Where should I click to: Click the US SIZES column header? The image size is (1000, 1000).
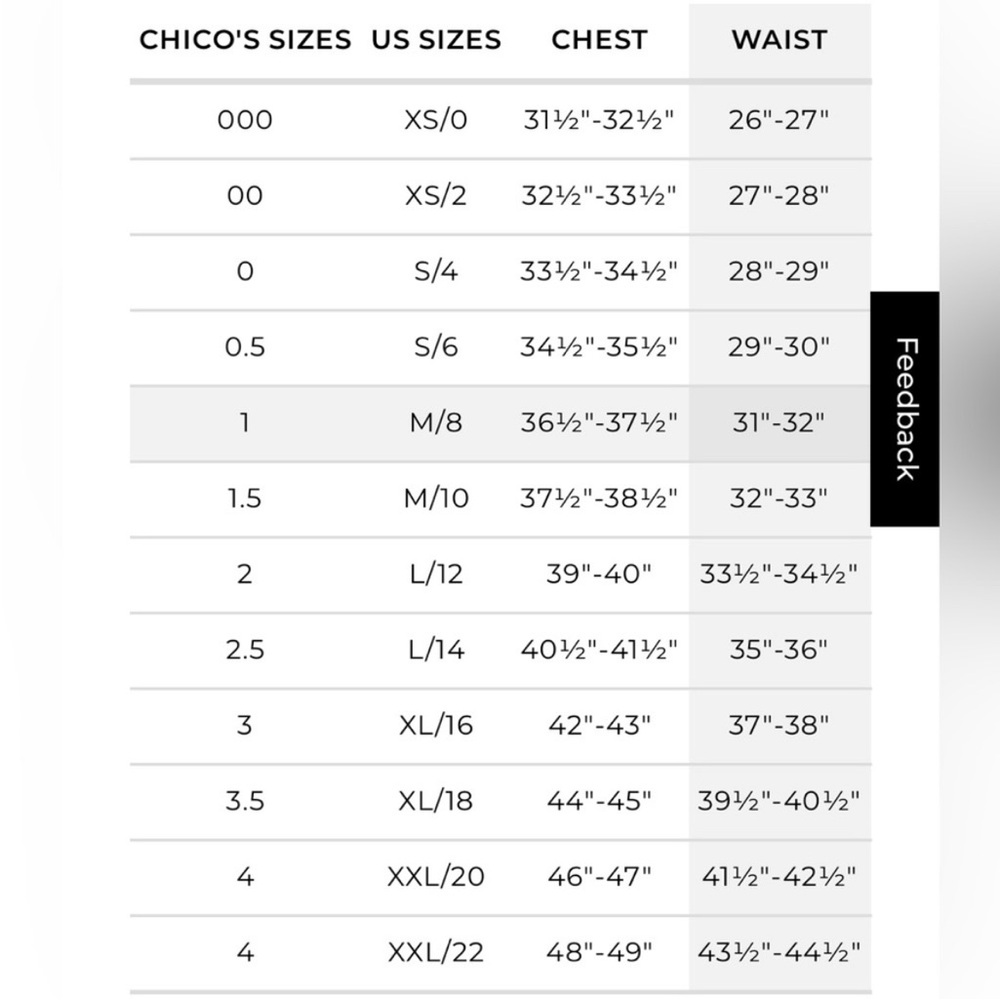436,40
